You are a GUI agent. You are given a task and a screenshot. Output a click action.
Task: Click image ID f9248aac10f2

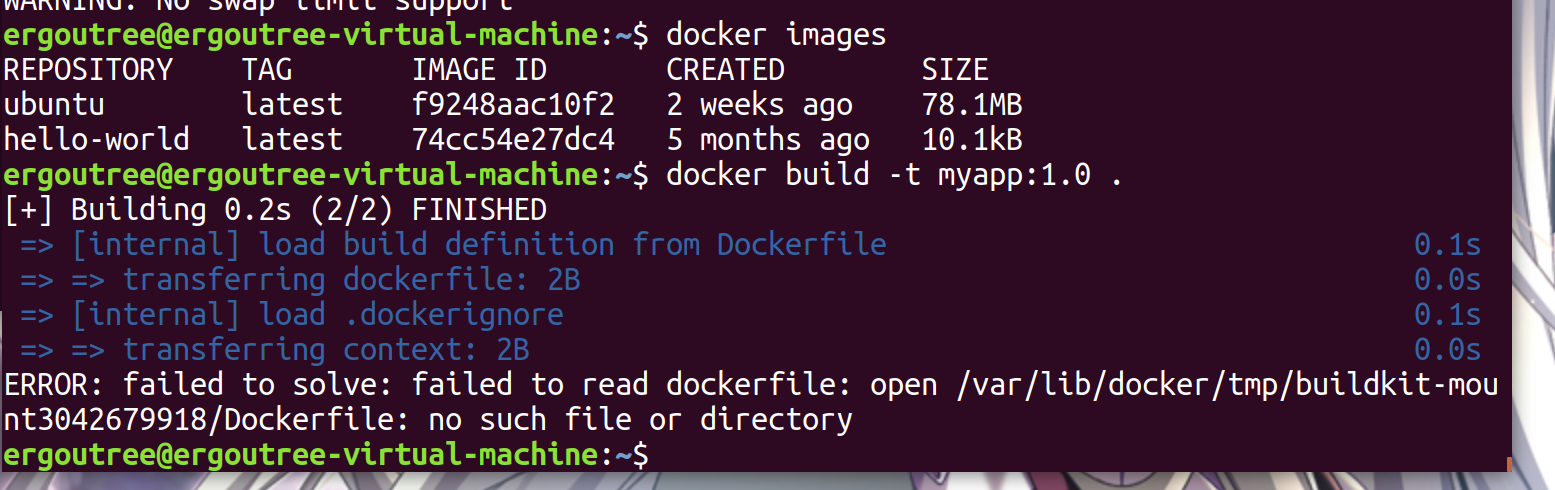coord(513,105)
